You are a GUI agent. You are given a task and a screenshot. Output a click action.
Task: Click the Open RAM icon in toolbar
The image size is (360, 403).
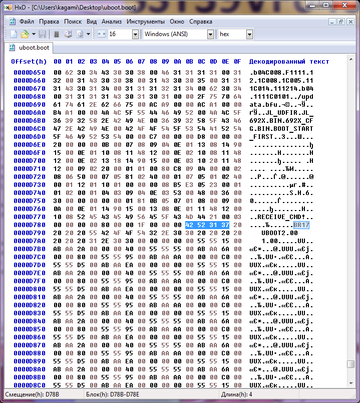pyautogui.click(x=57, y=34)
